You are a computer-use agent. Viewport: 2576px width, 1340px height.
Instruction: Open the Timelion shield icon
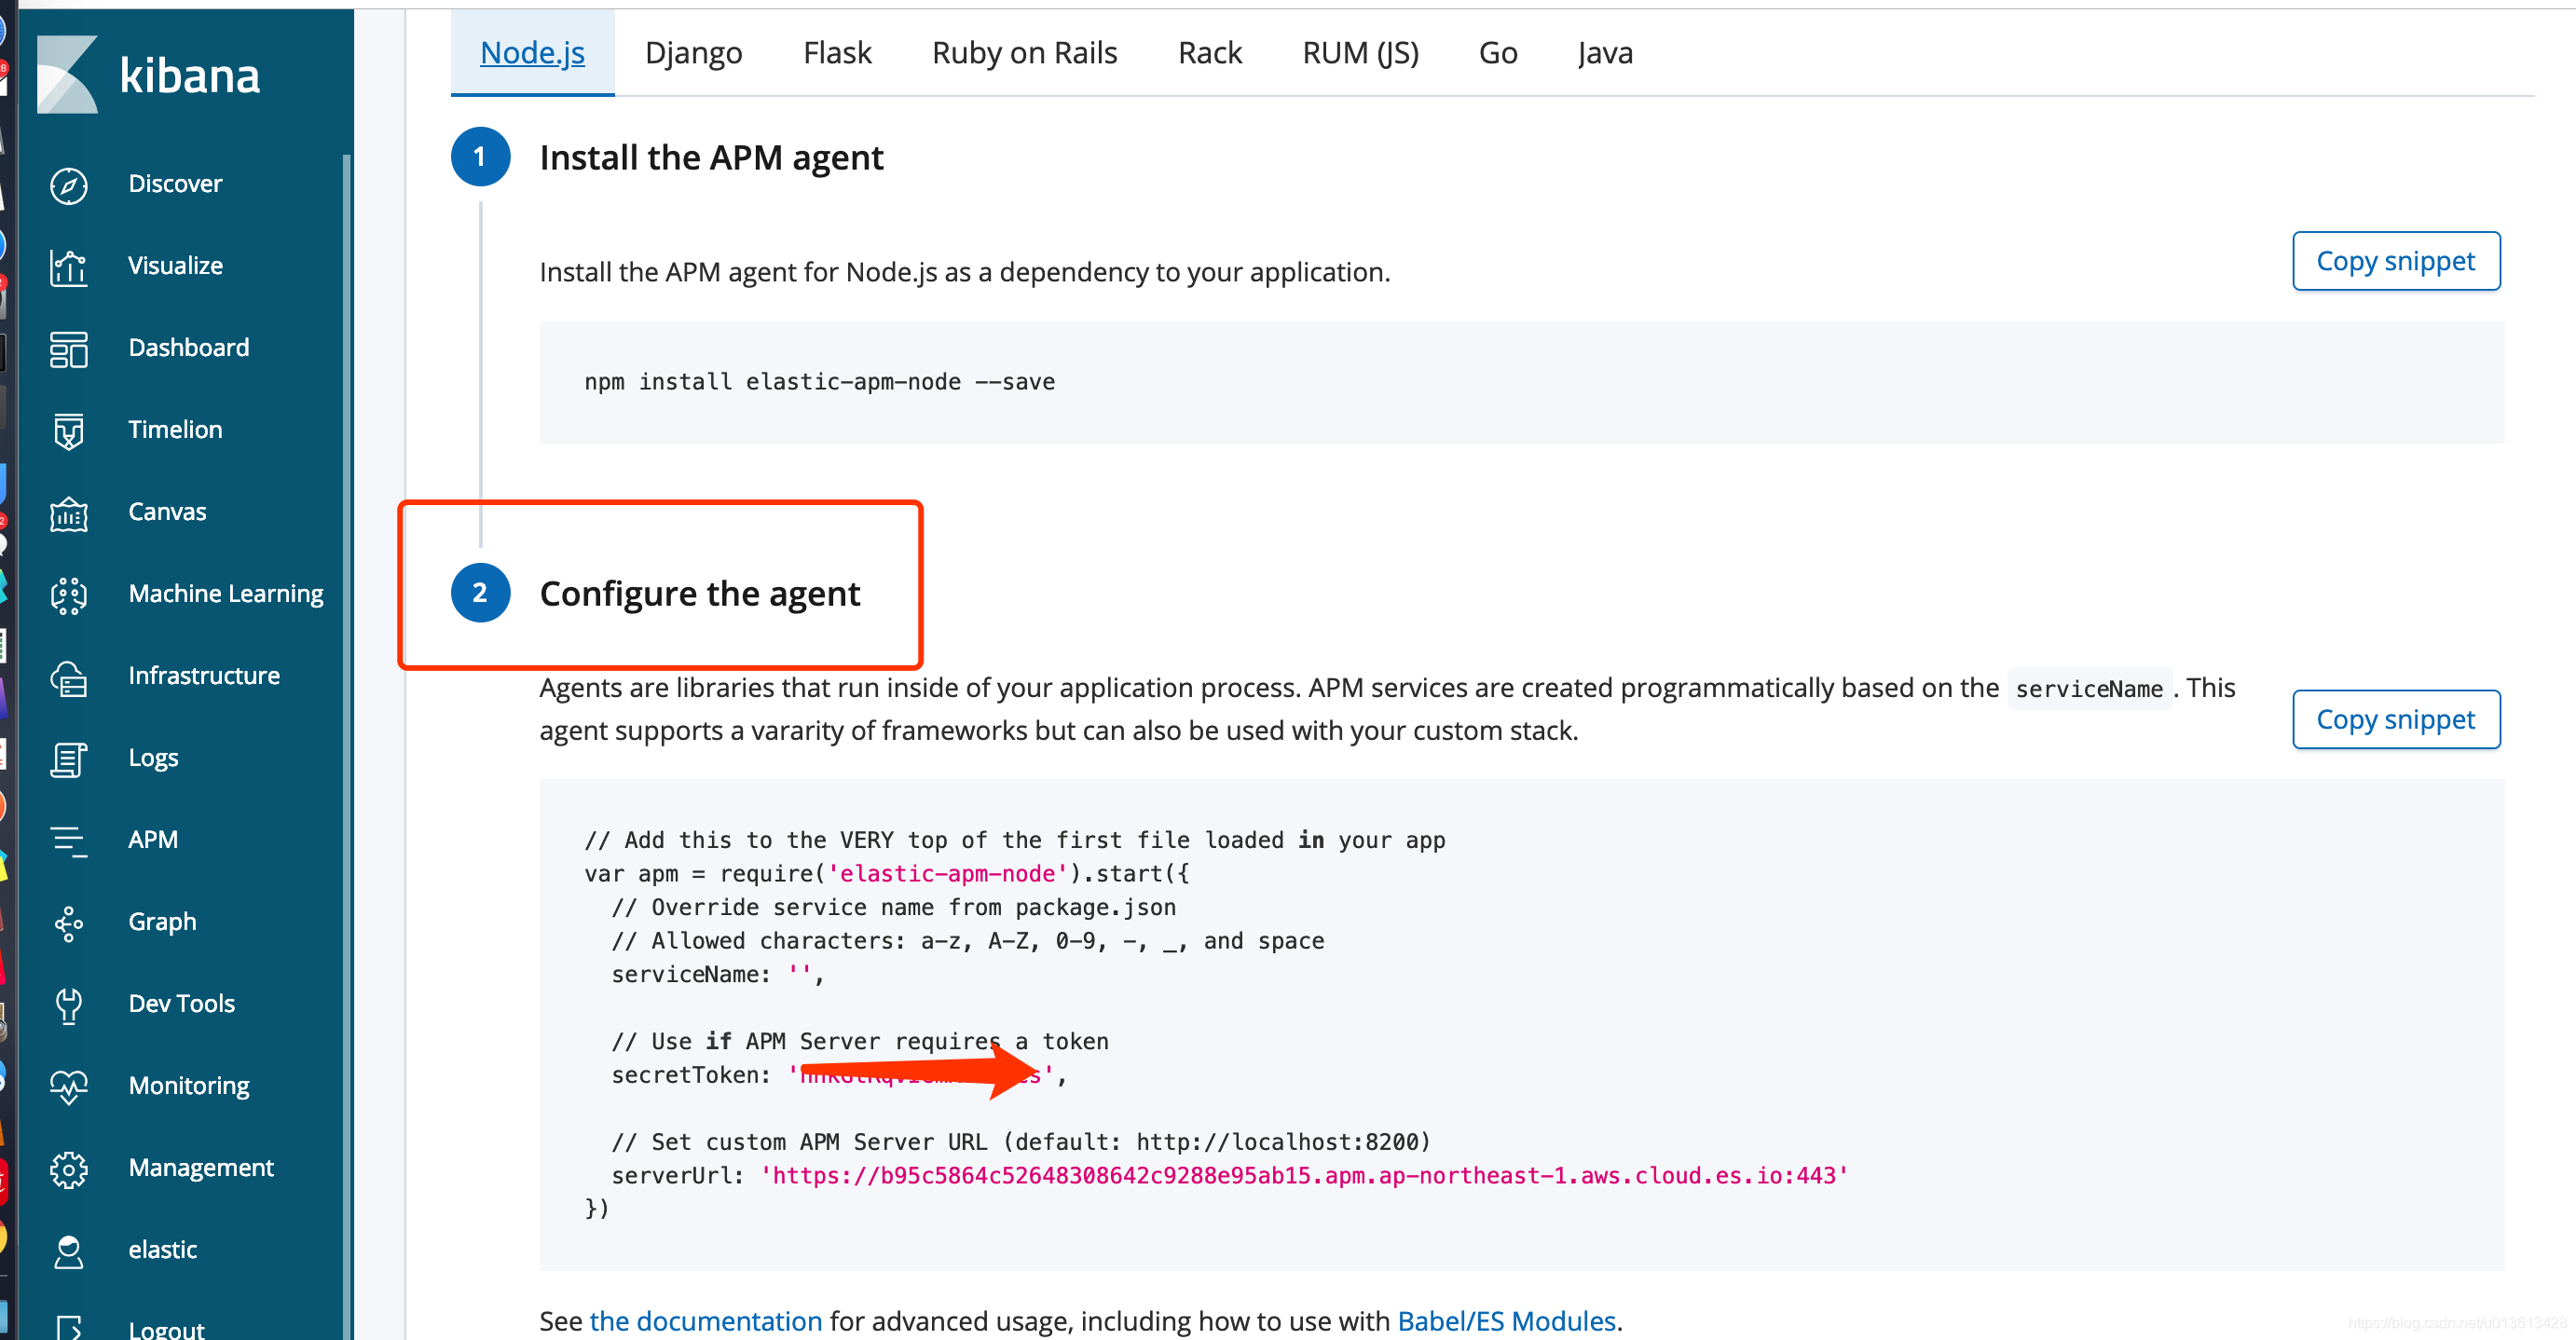[x=69, y=431]
